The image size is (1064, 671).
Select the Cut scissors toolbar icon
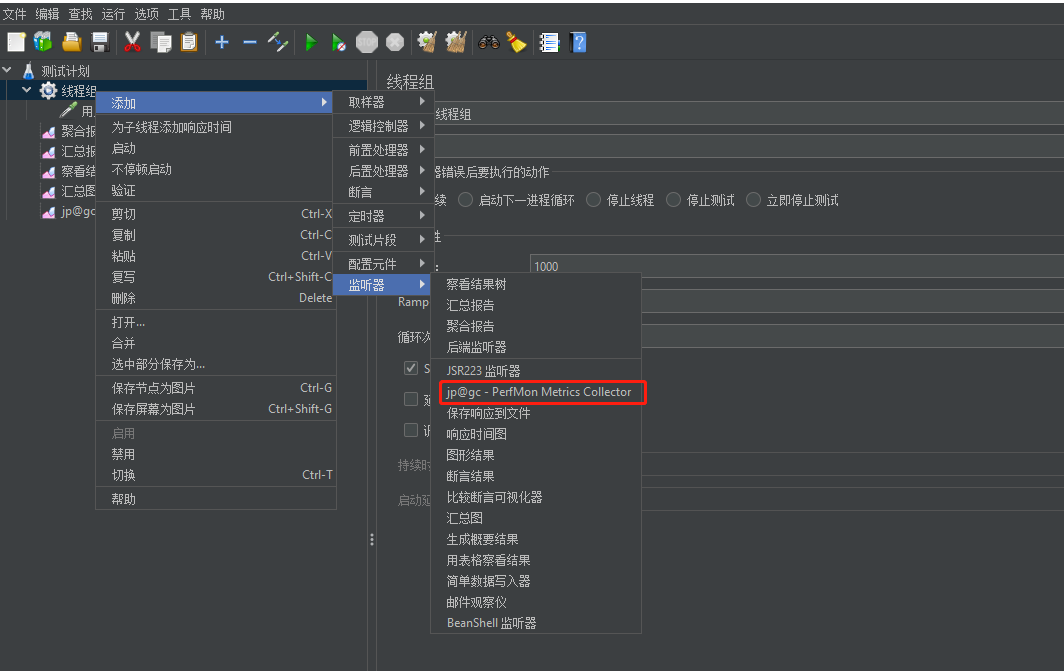pyautogui.click(x=133, y=42)
